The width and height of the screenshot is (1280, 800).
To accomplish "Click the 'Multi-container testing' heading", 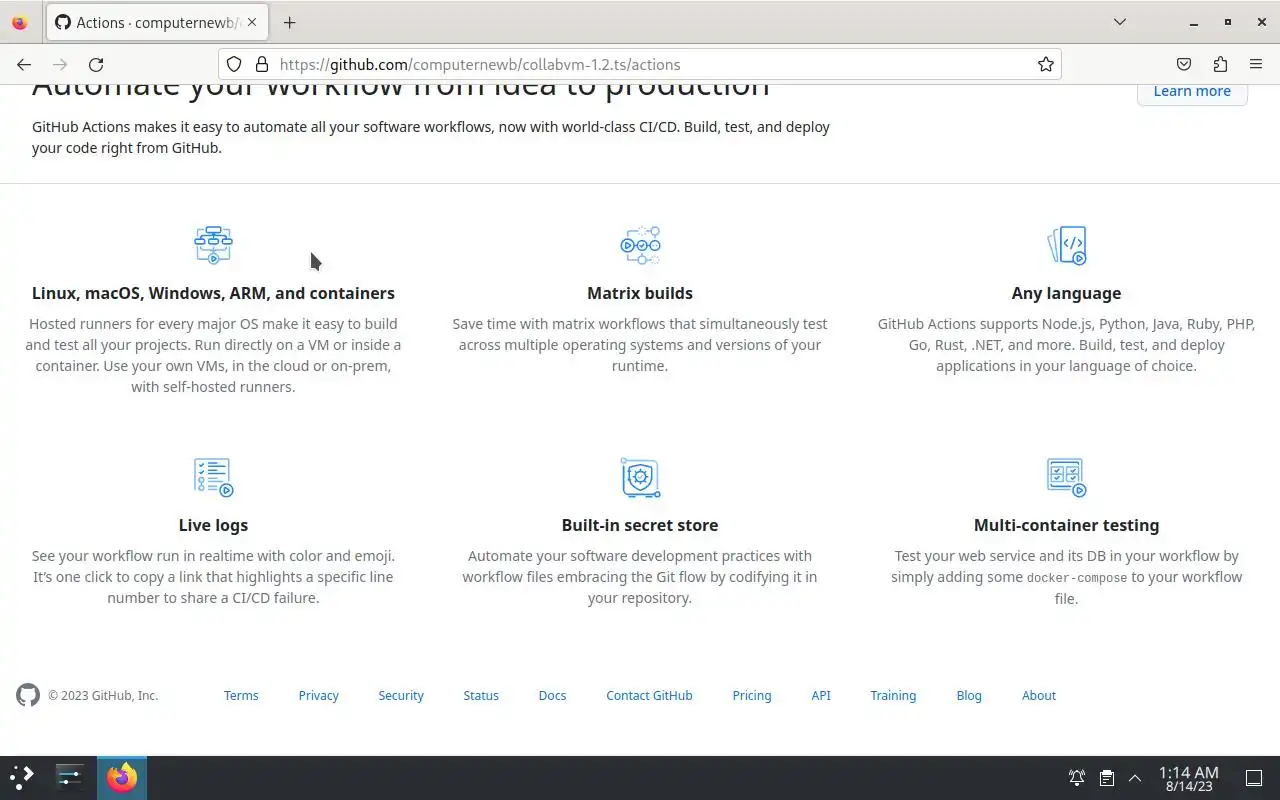I will pos(1066,525).
